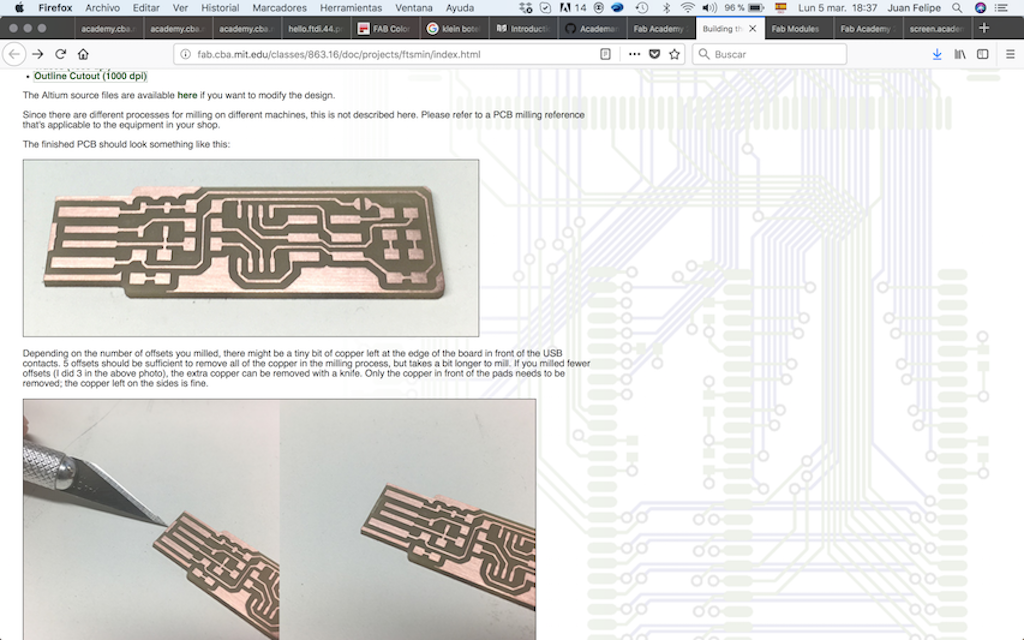Open the Editar menu
1024x640 pixels.
pos(146,8)
